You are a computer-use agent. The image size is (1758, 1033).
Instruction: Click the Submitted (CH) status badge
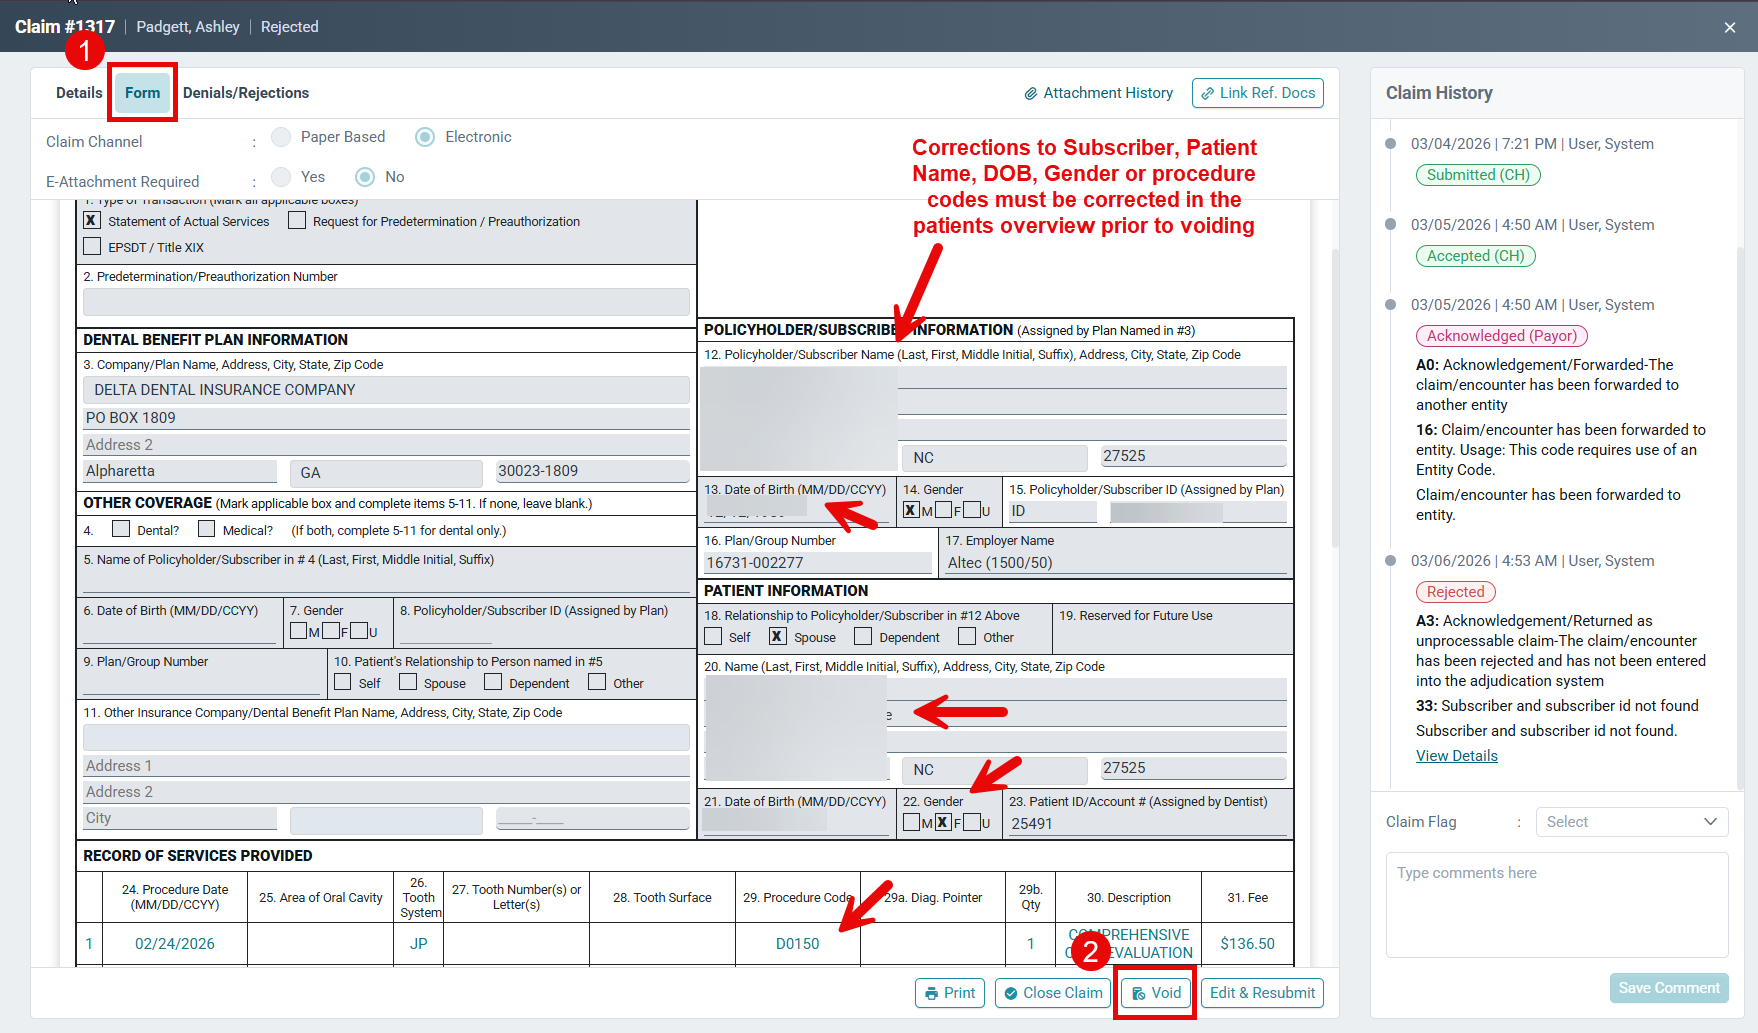point(1478,175)
